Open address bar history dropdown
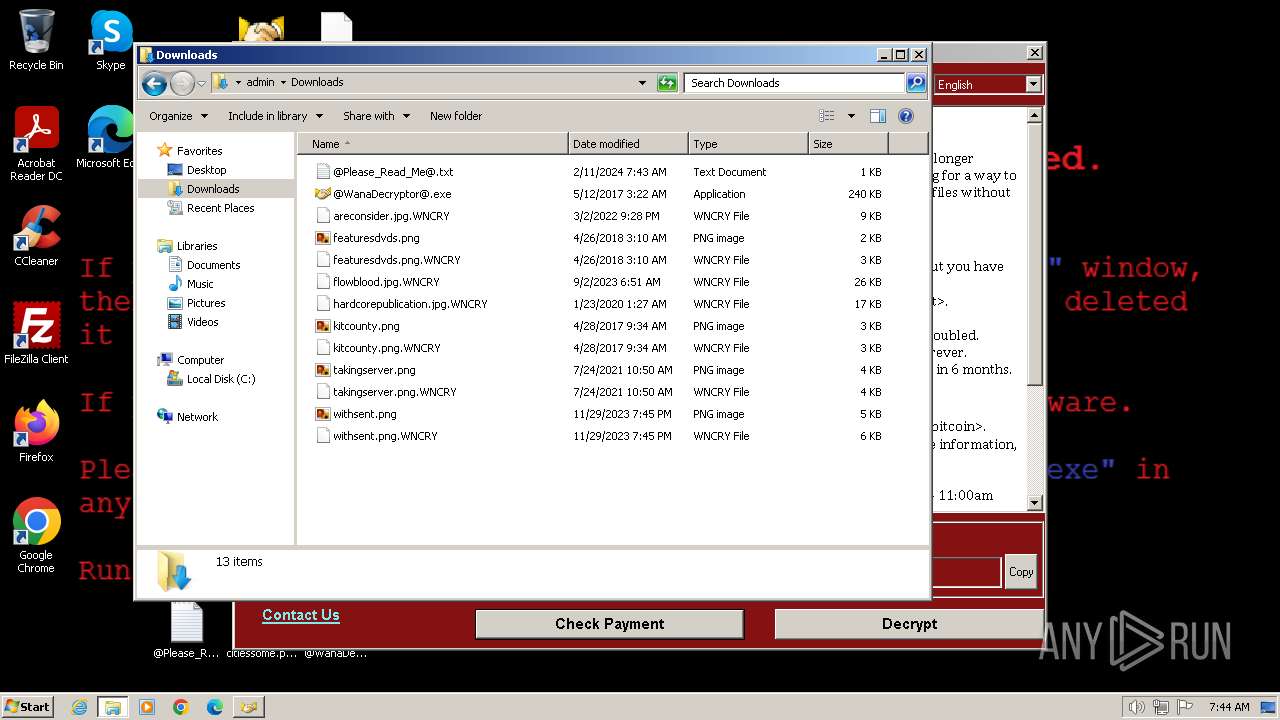 tap(642, 83)
